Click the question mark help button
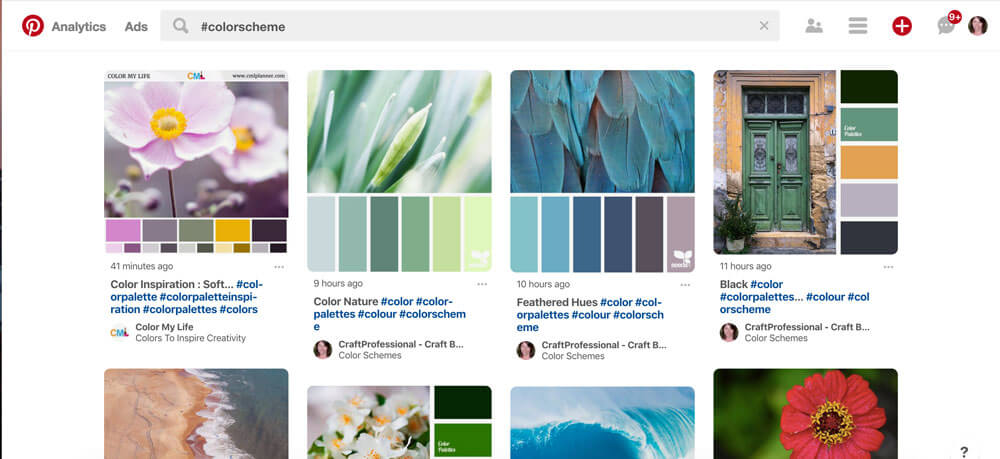The image size is (1000, 459). [x=964, y=452]
